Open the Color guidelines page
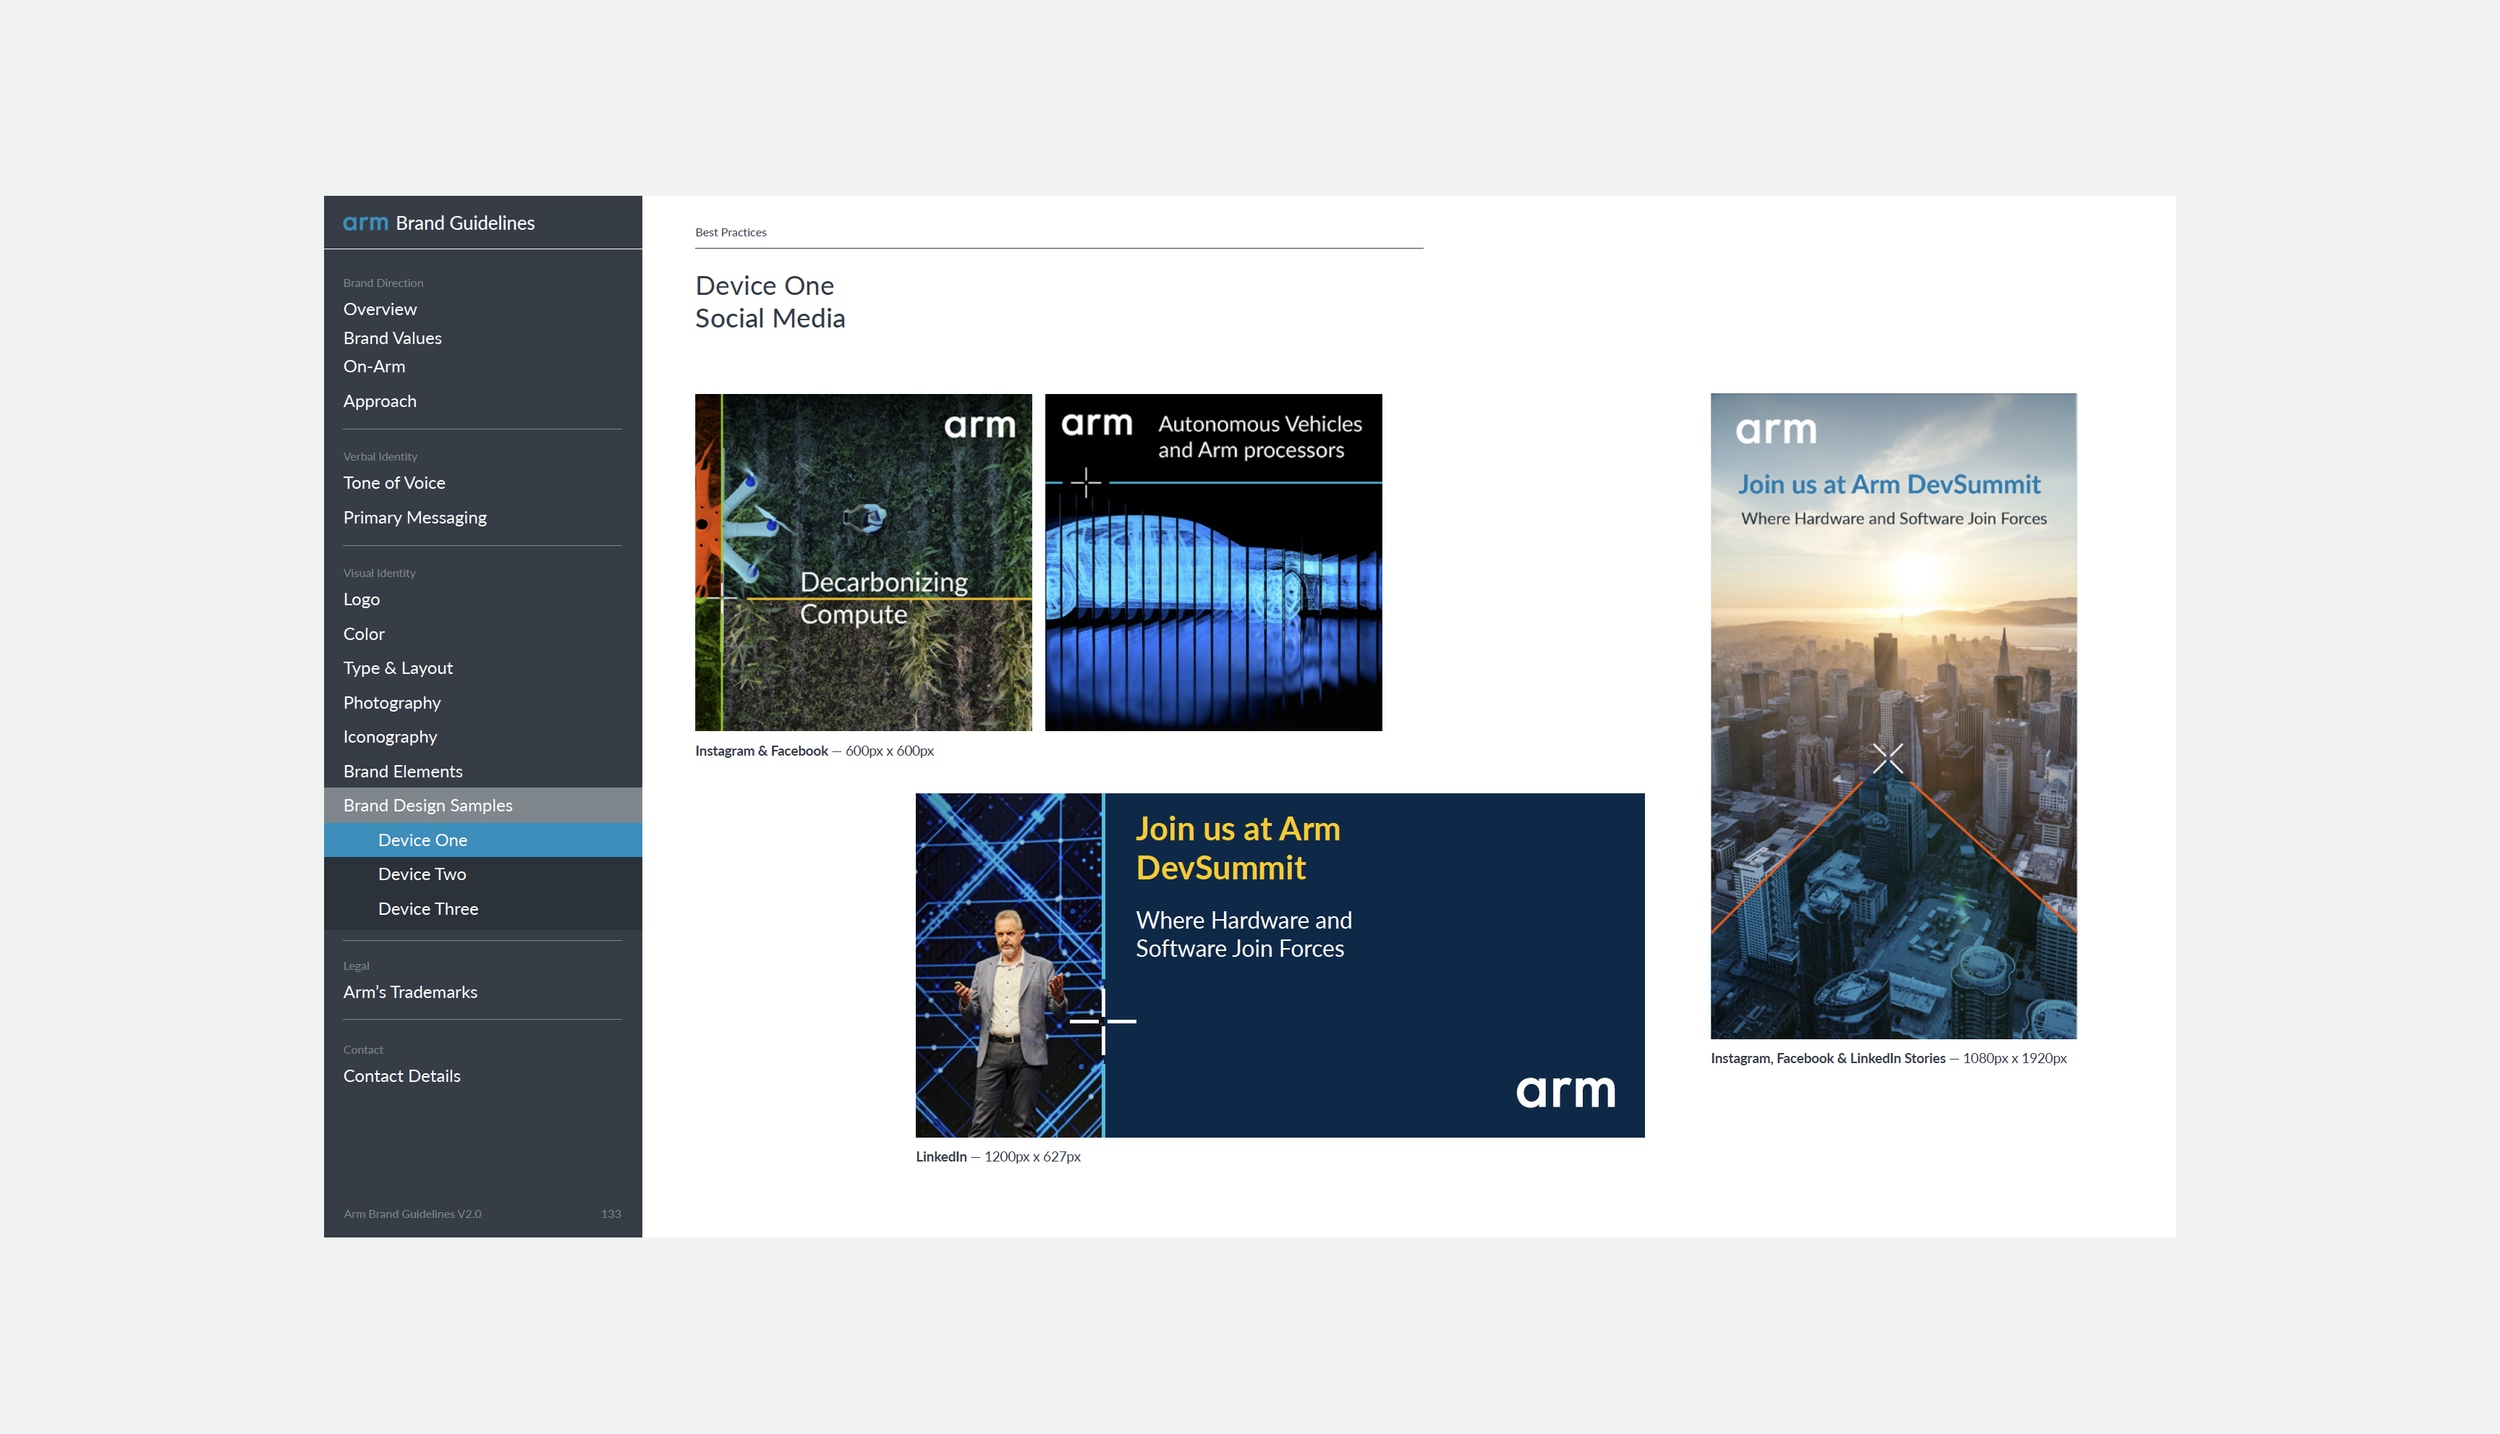The image size is (2500, 1434). (364, 634)
